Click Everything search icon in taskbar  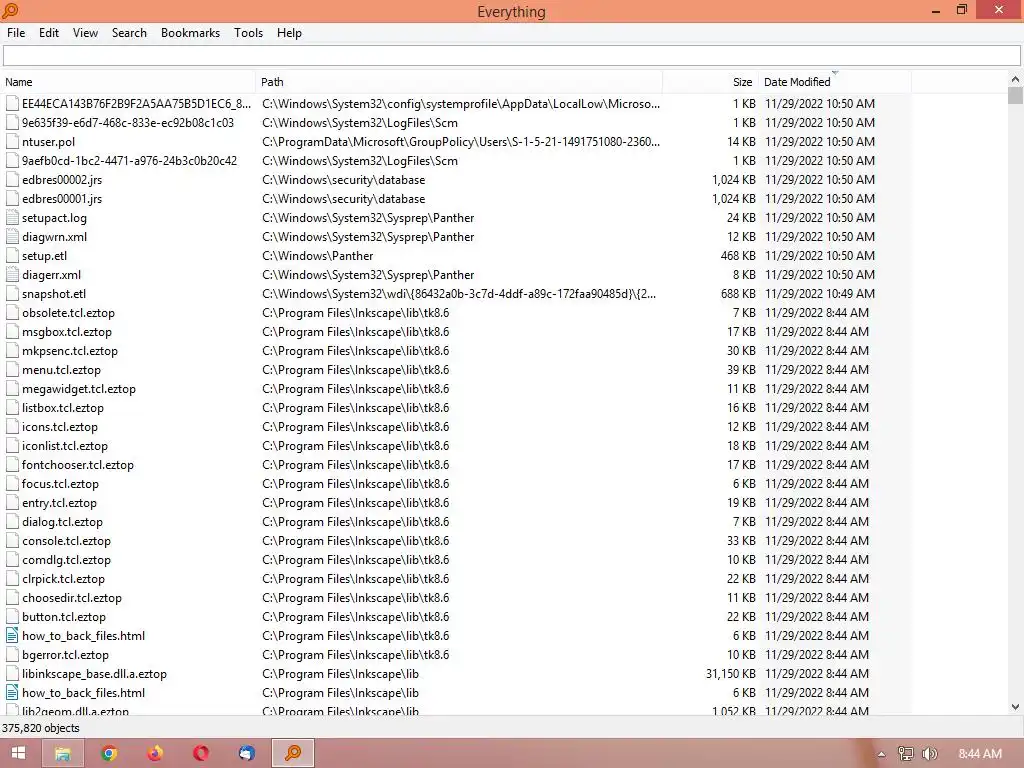point(293,753)
